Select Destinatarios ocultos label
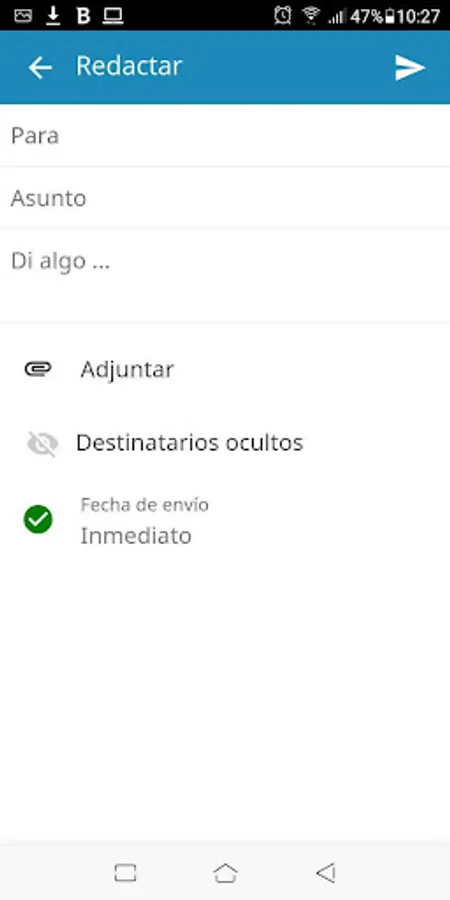 coord(189,443)
